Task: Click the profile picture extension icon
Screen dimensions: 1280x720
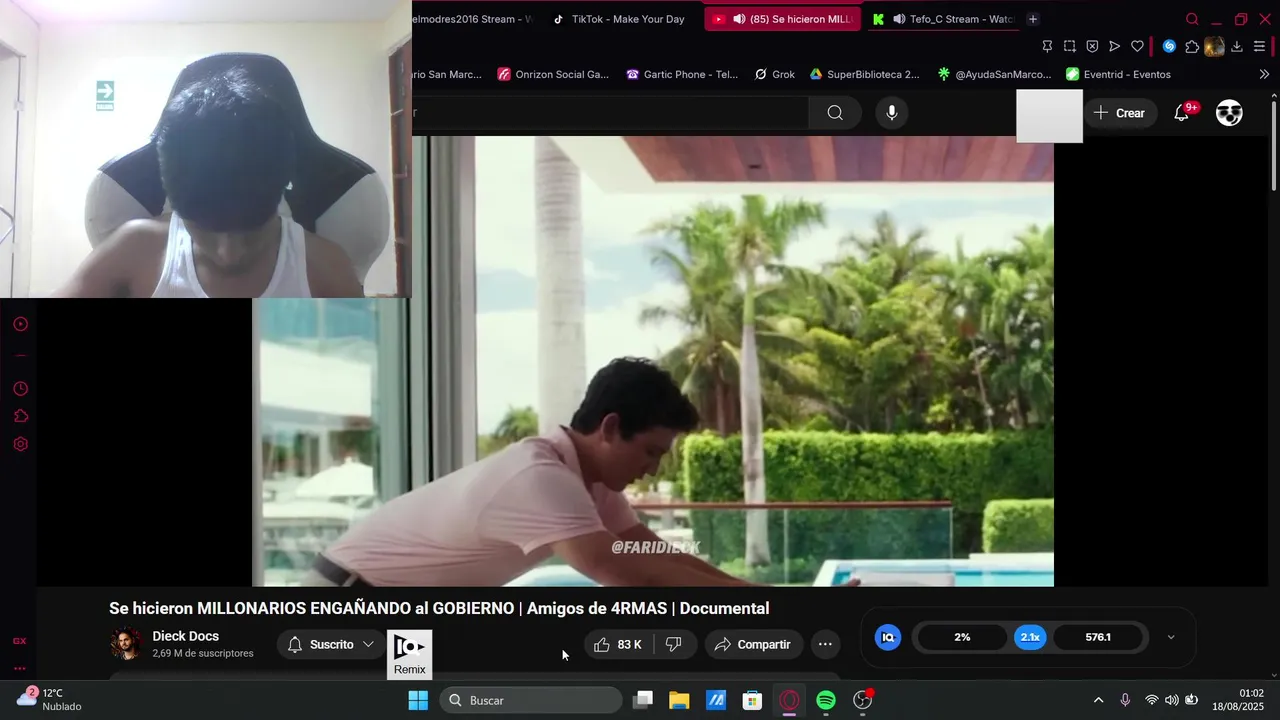Action: pyautogui.click(x=1214, y=46)
